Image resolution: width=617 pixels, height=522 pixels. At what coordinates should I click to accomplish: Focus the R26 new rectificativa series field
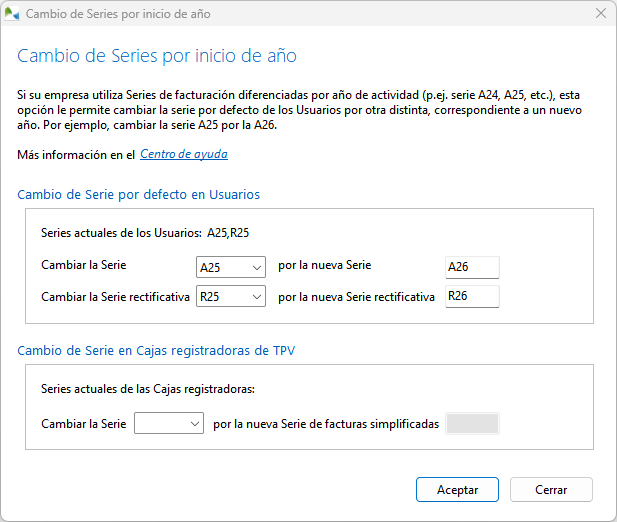click(471, 297)
